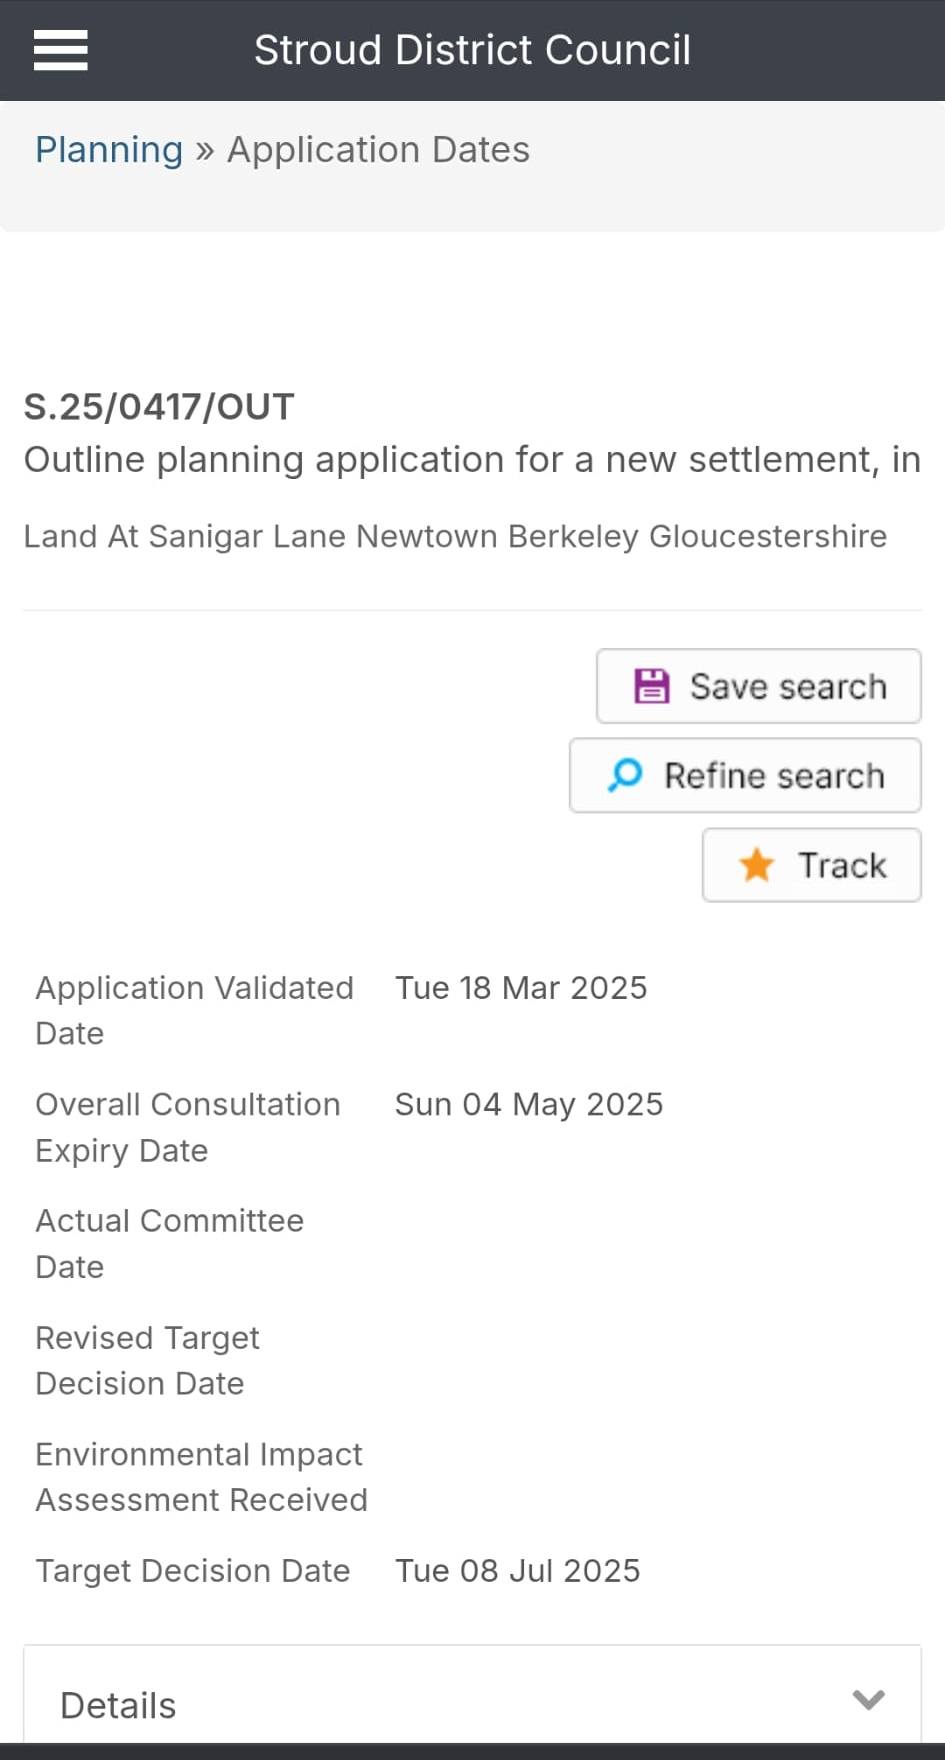Select the Tue 18 Mar 2025 validated date
This screenshot has height=1760, width=945.
[521, 988]
